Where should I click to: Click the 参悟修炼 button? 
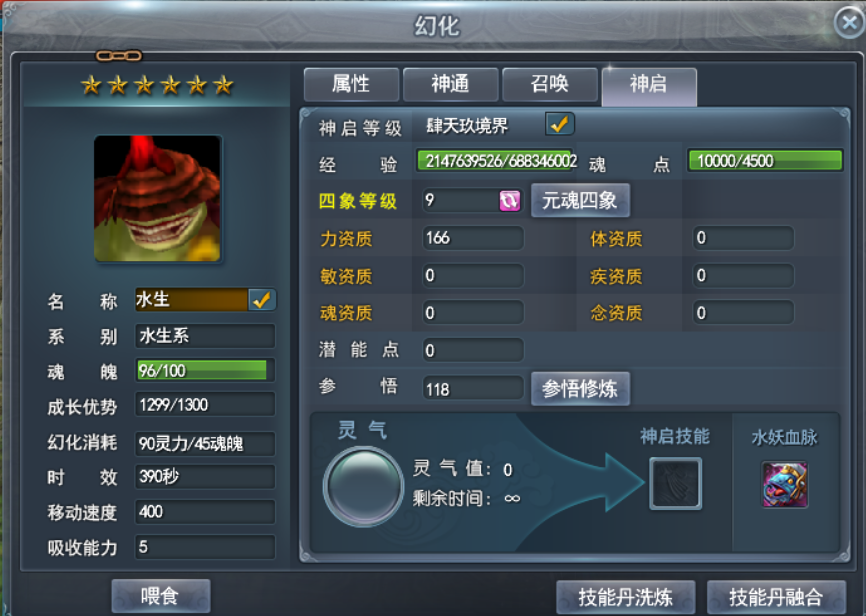coord(580,389)
